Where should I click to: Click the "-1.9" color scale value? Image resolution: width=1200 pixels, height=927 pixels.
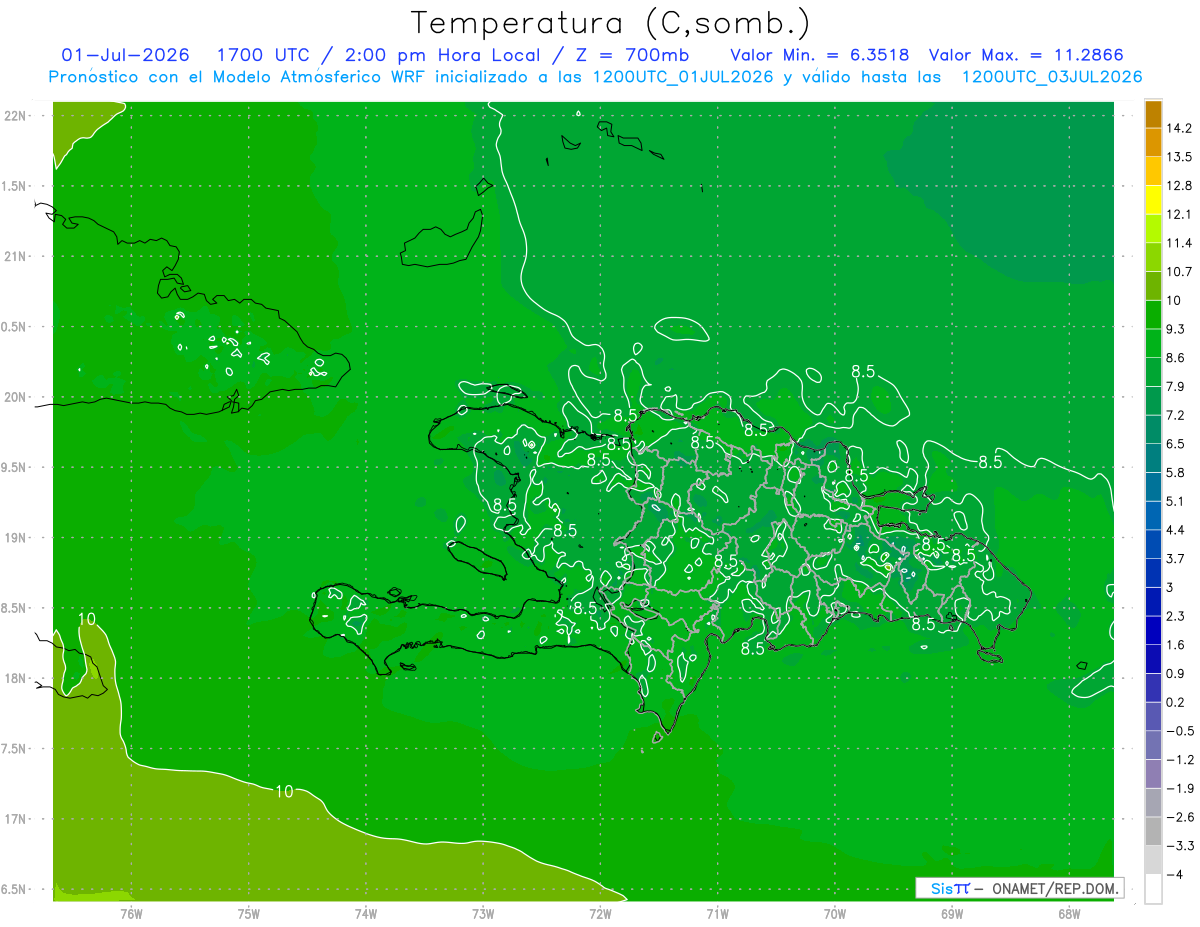pyautogui.click(x=1179, y=789)
